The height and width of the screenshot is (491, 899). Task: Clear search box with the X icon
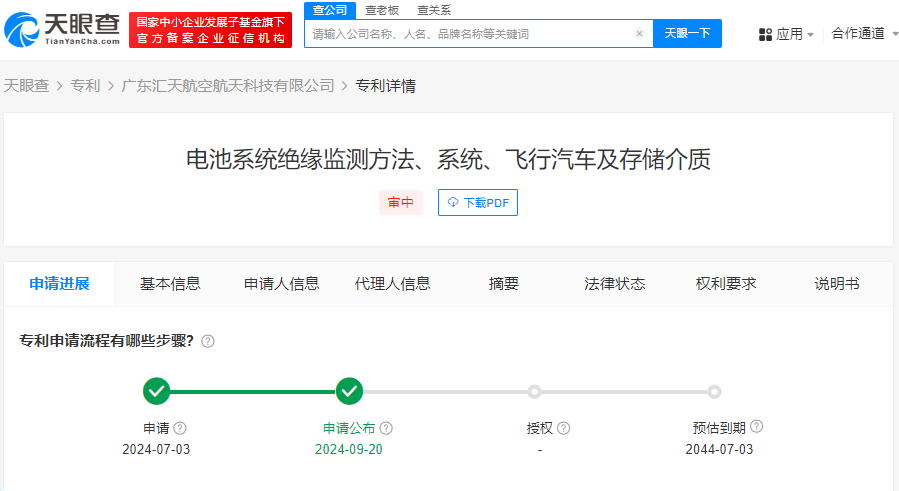click(x=639, y=34)
